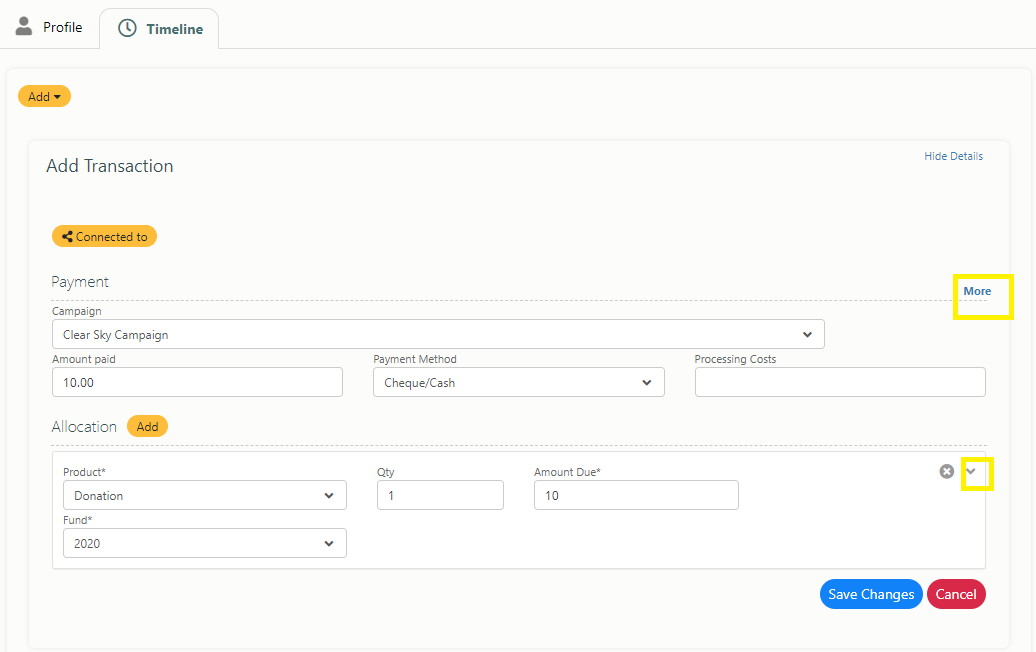Click the Add button beside Allocation
The height and width of the screenshot is (652, 1036).
[147, 427]
